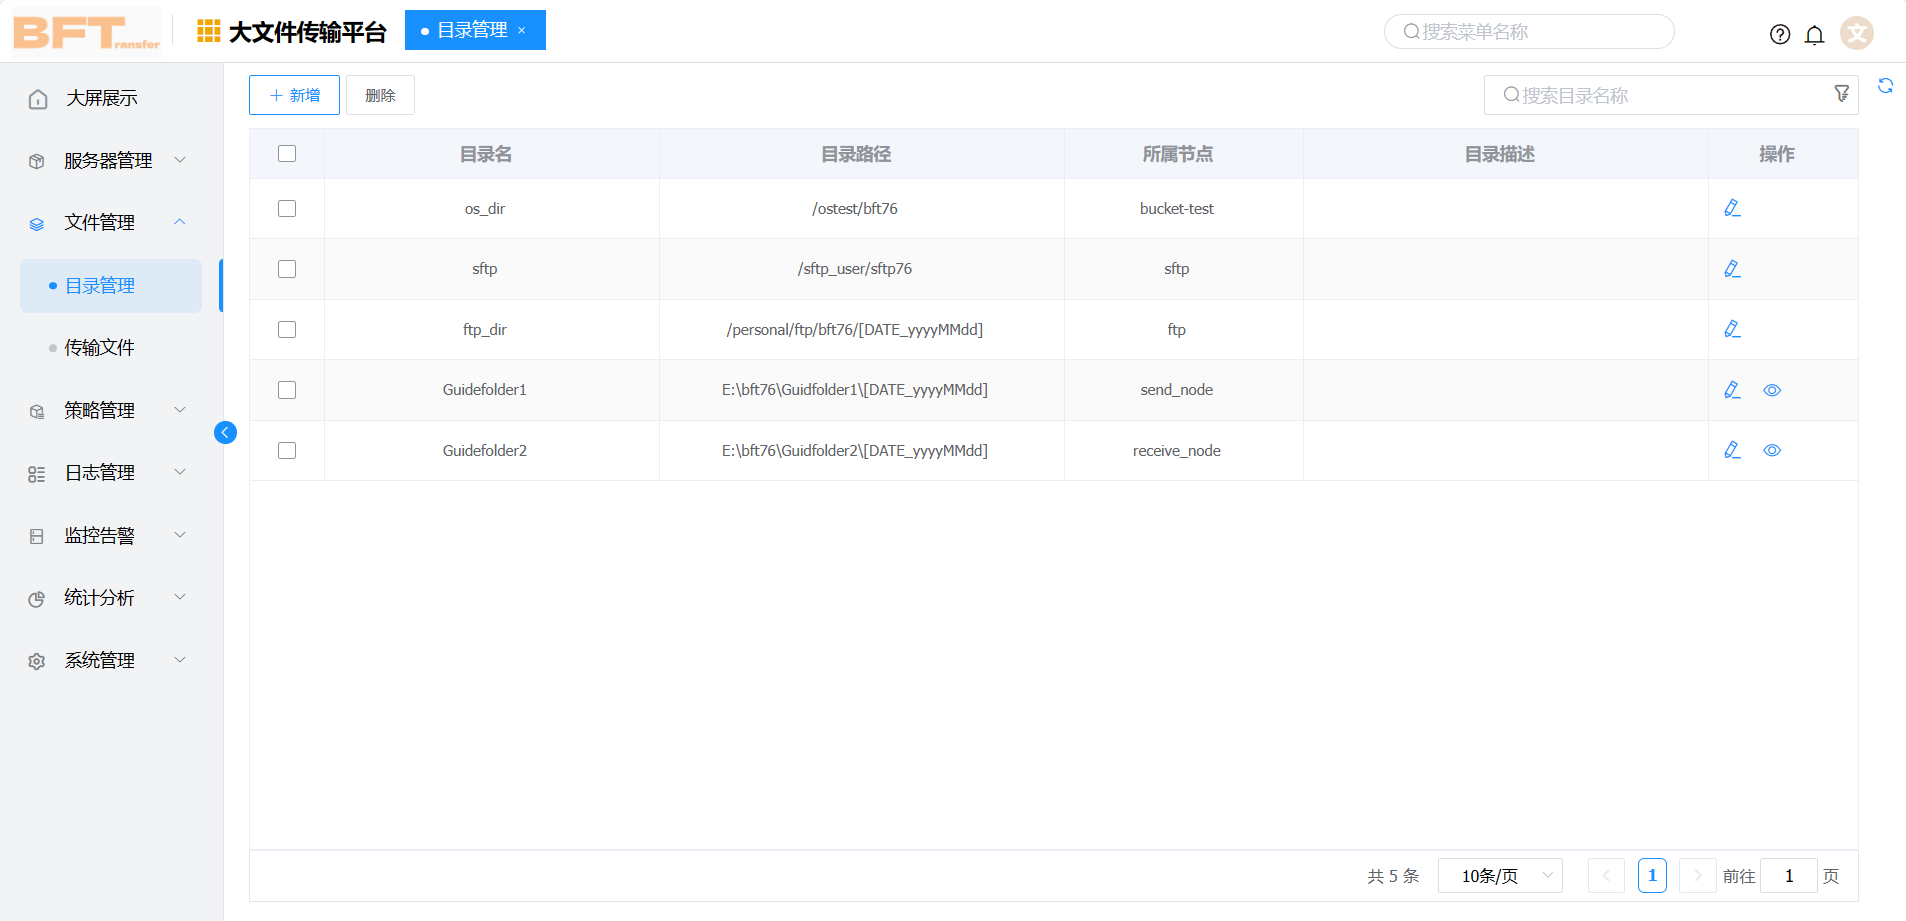
Task: Open the help question mark icon
Action: pos(1780,34)
